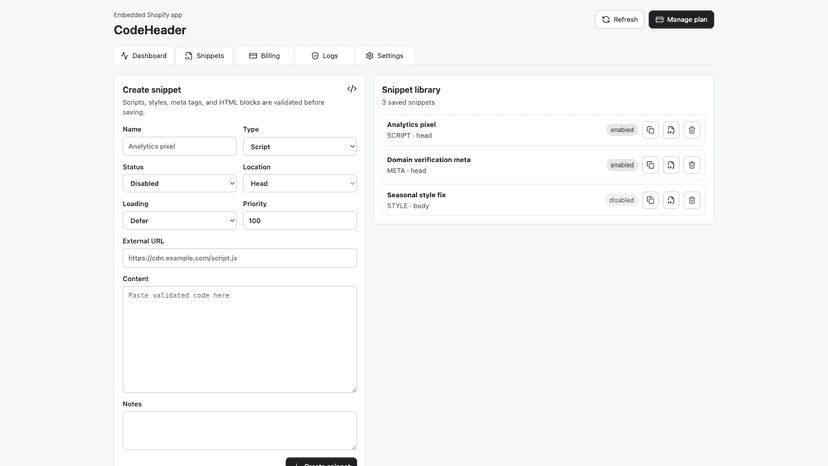Switch to the Dashboard tab
Image resolution: width=828 pixels, height=466 pixels.
pyautogui.click(x=144, y=55)
